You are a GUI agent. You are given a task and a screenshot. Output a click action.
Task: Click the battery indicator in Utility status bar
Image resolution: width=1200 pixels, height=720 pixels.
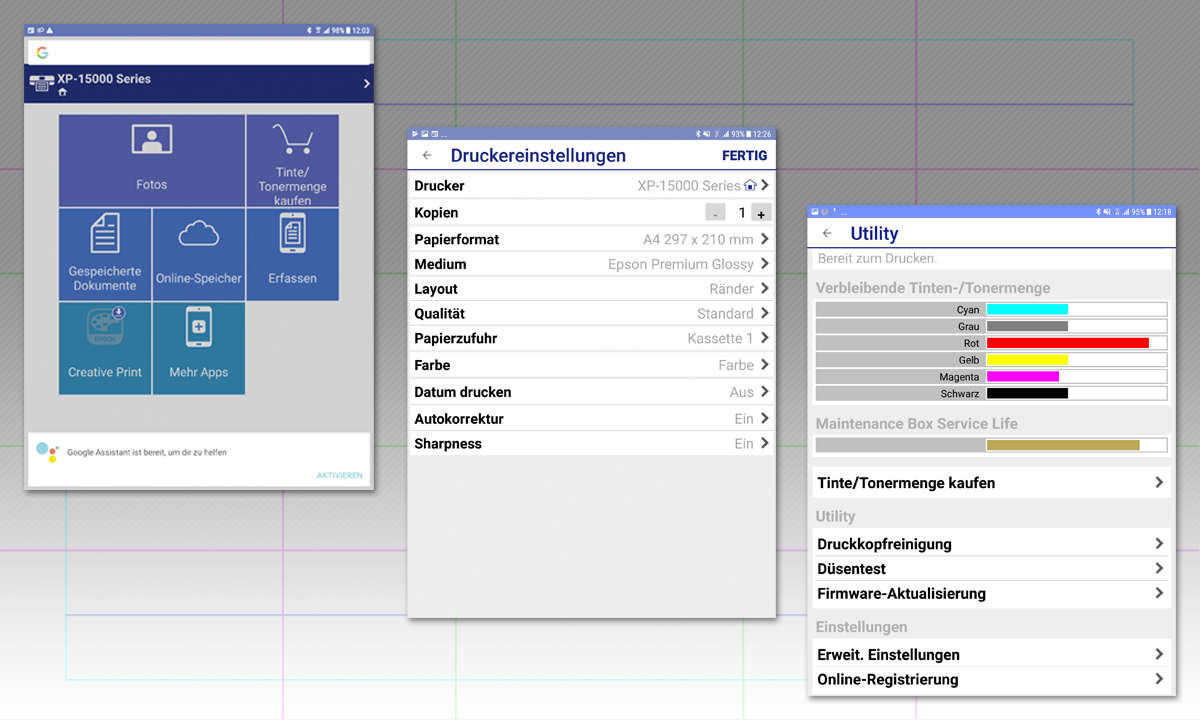coord(1149,212)
